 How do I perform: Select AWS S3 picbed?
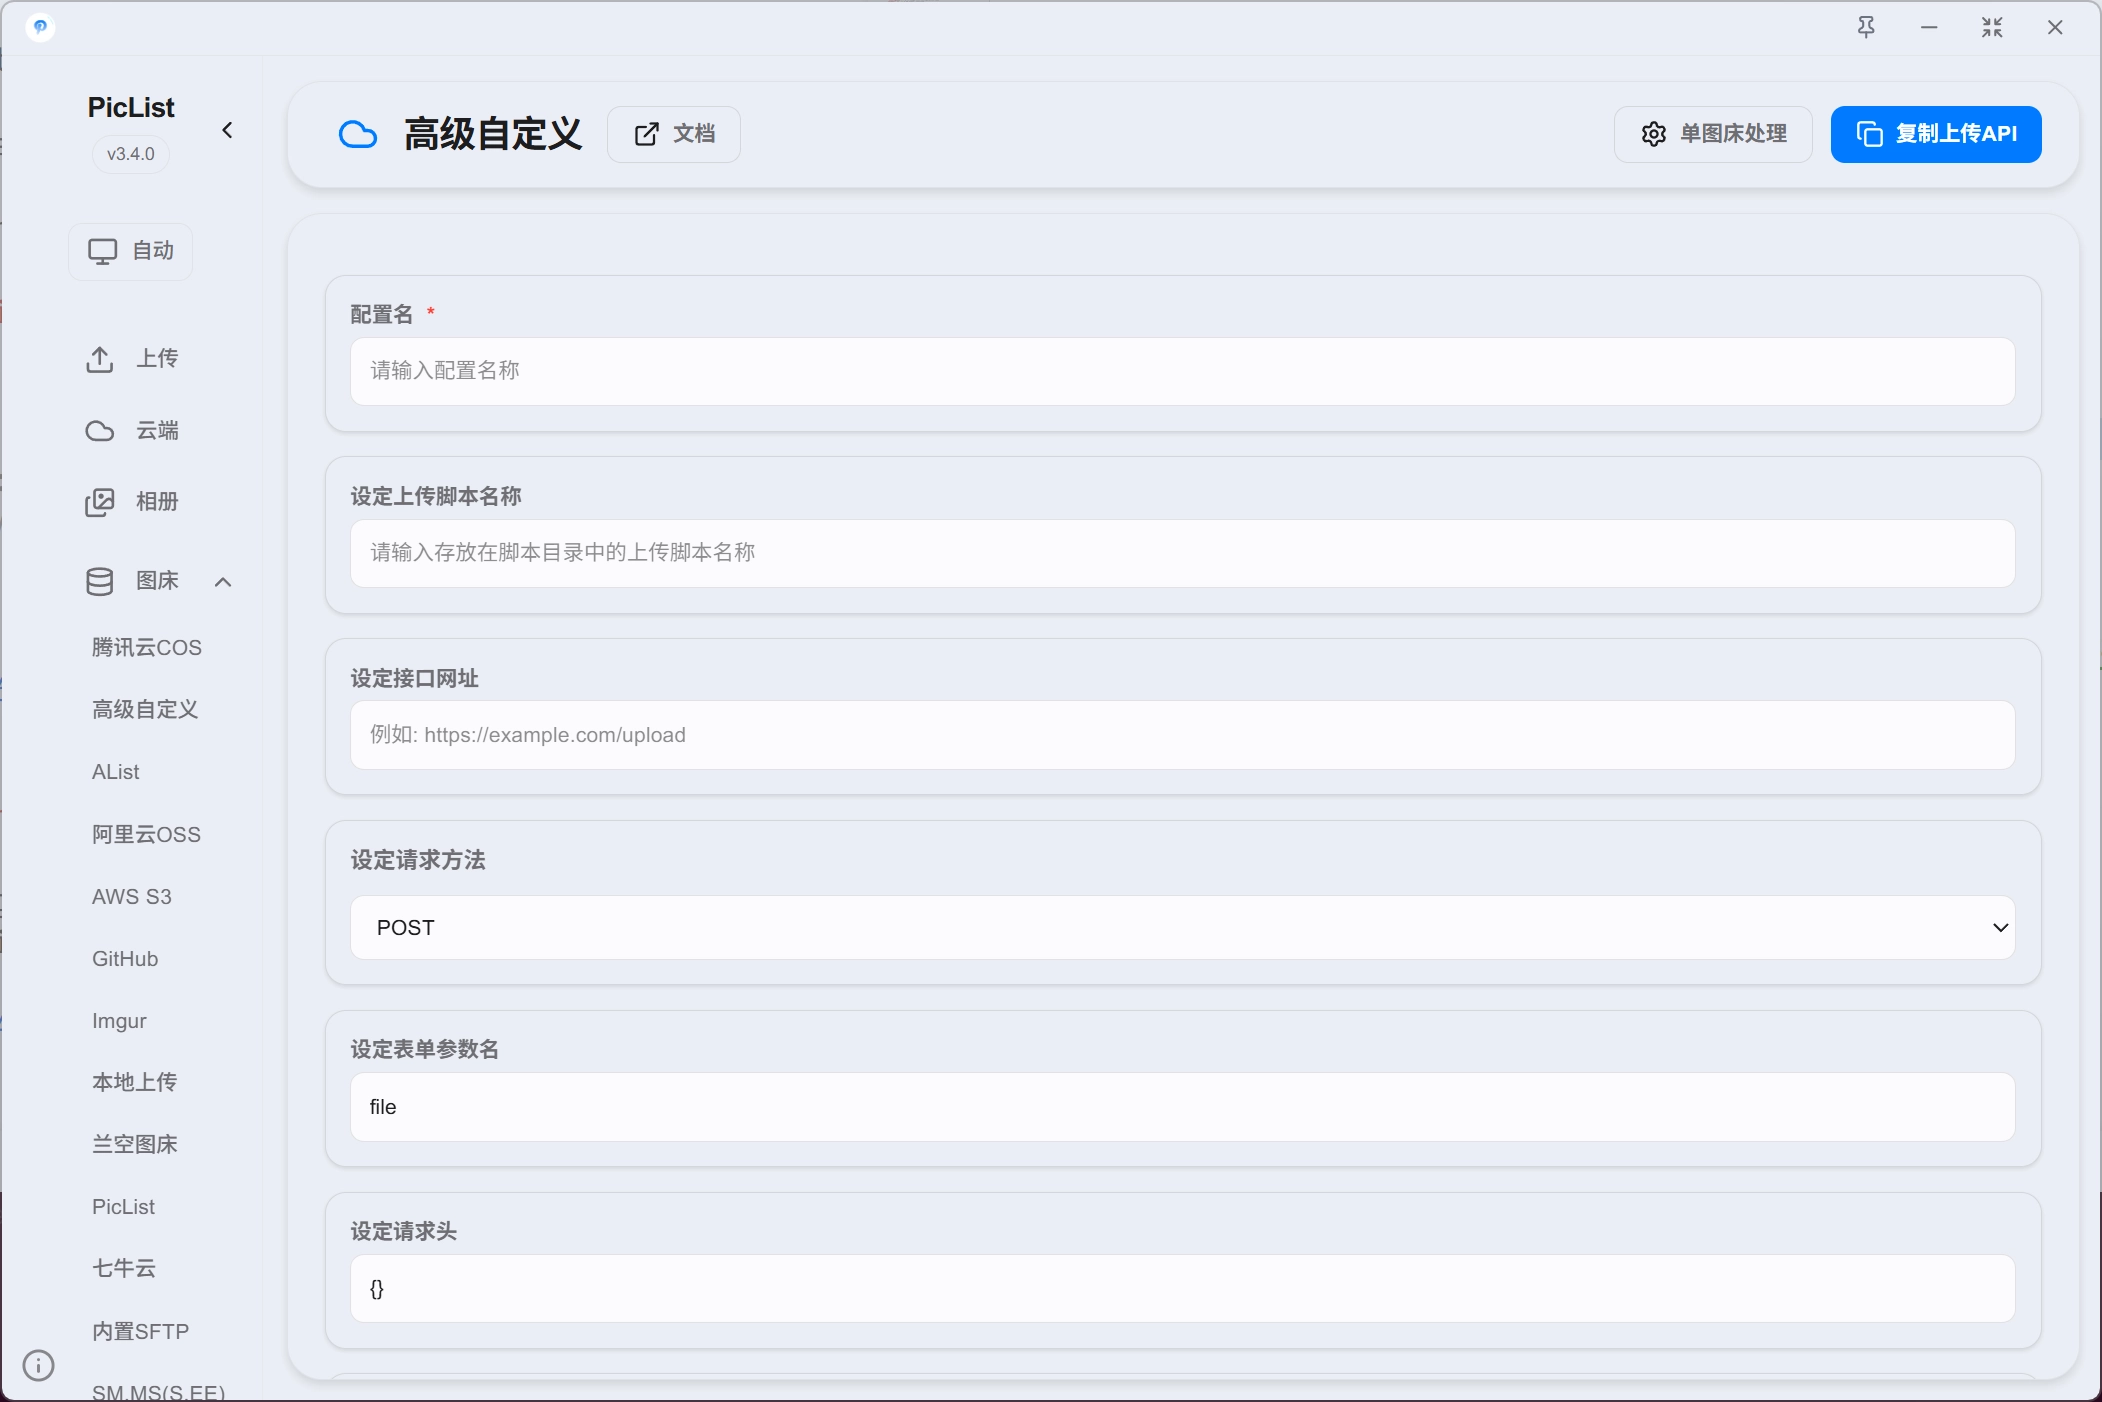tap(132, 897)
